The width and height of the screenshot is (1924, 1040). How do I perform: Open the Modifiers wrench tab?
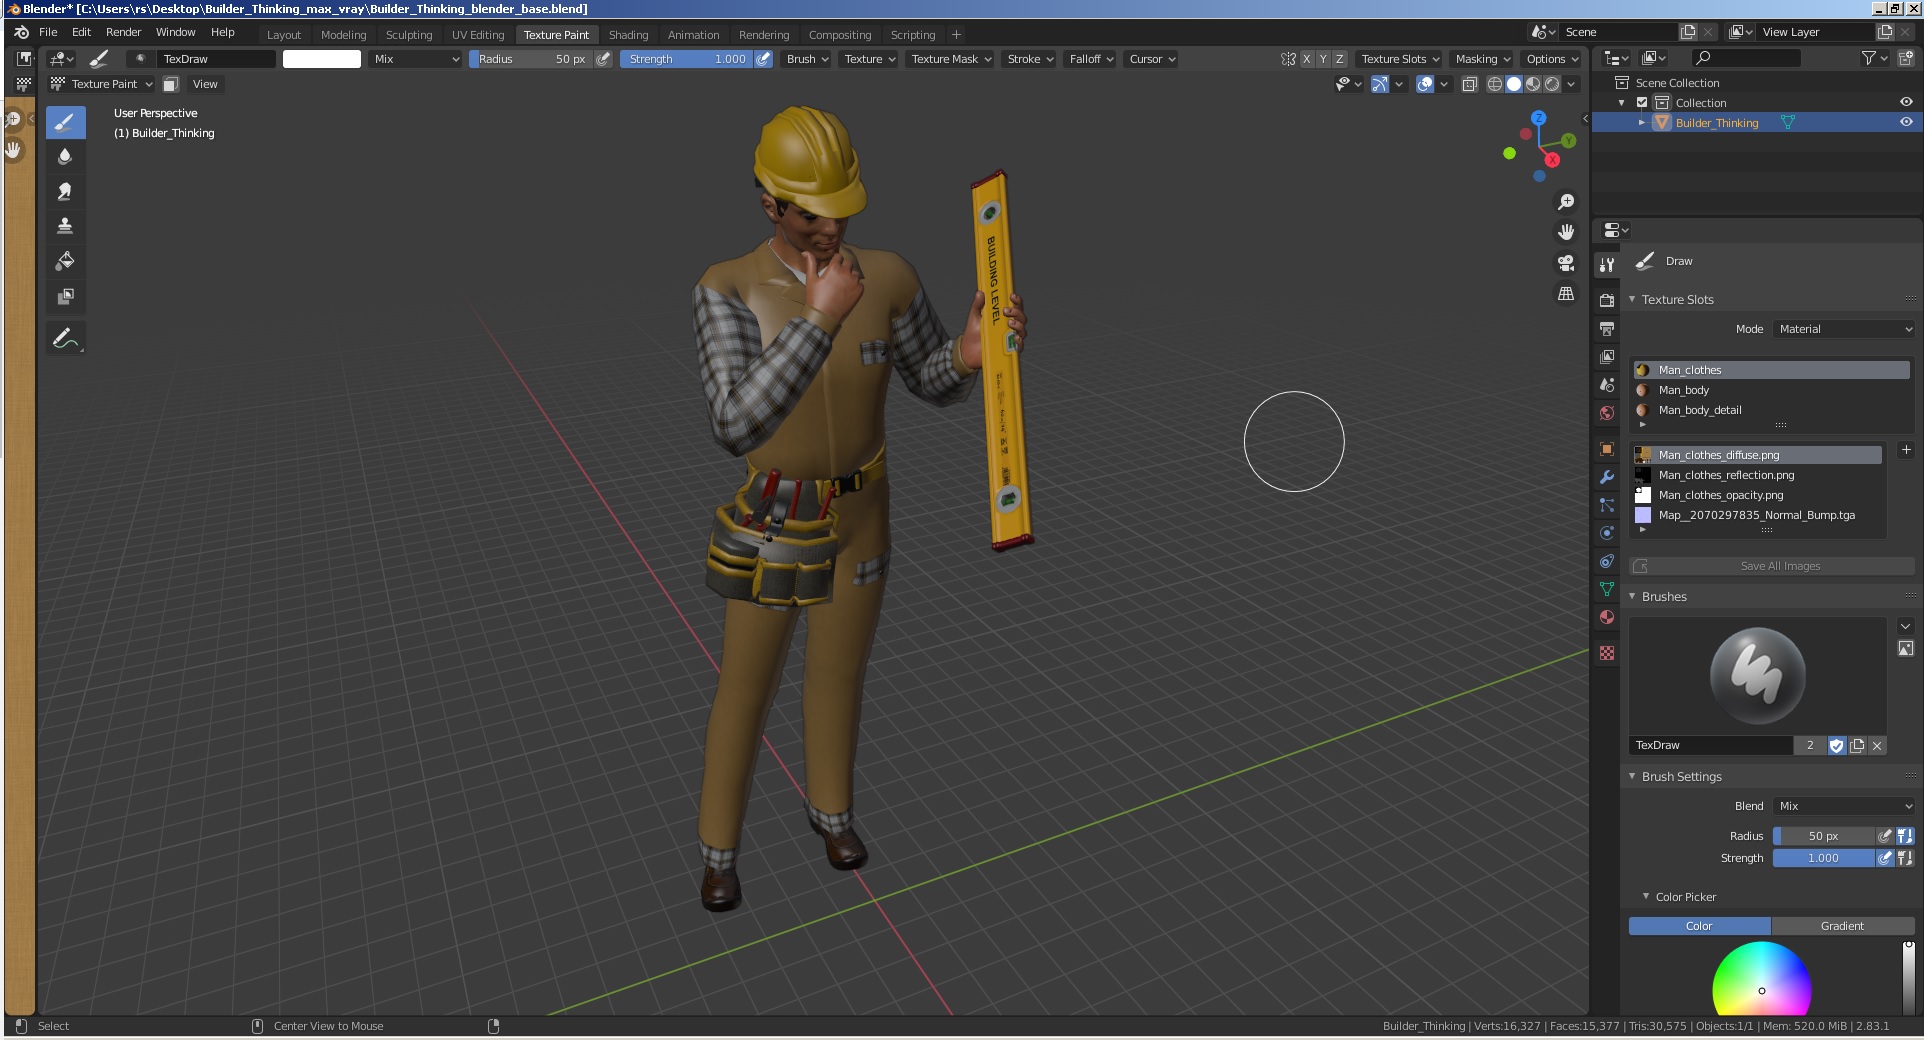pyautogui.click(x=1607, y=477)
